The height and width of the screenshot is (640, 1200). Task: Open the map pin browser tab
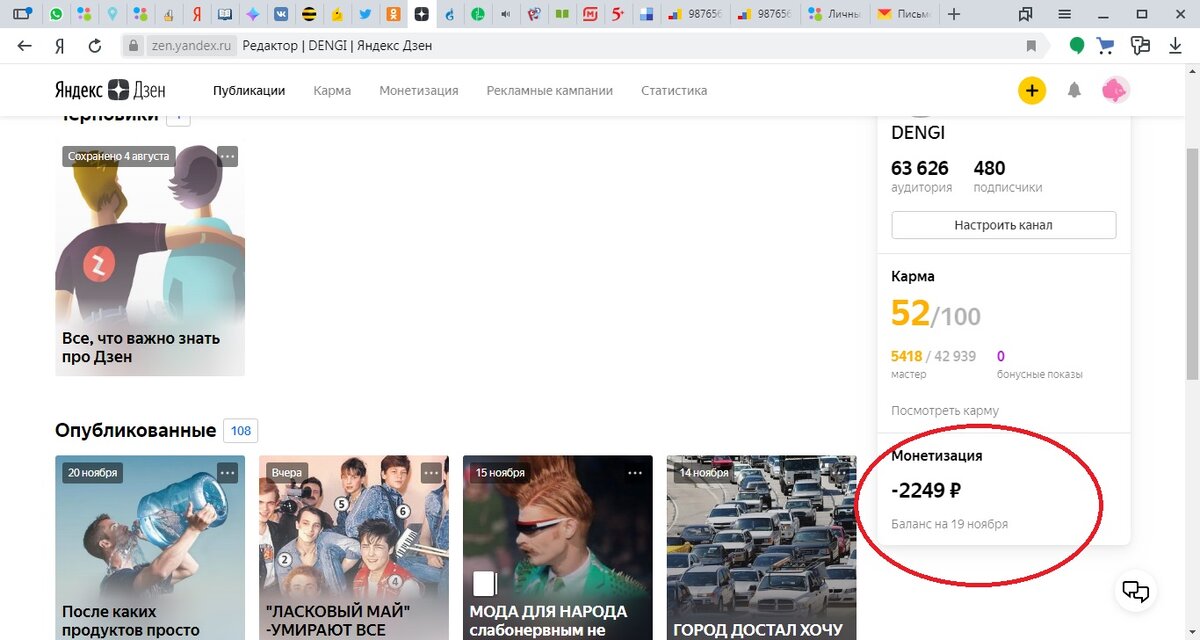coord(111,14)
